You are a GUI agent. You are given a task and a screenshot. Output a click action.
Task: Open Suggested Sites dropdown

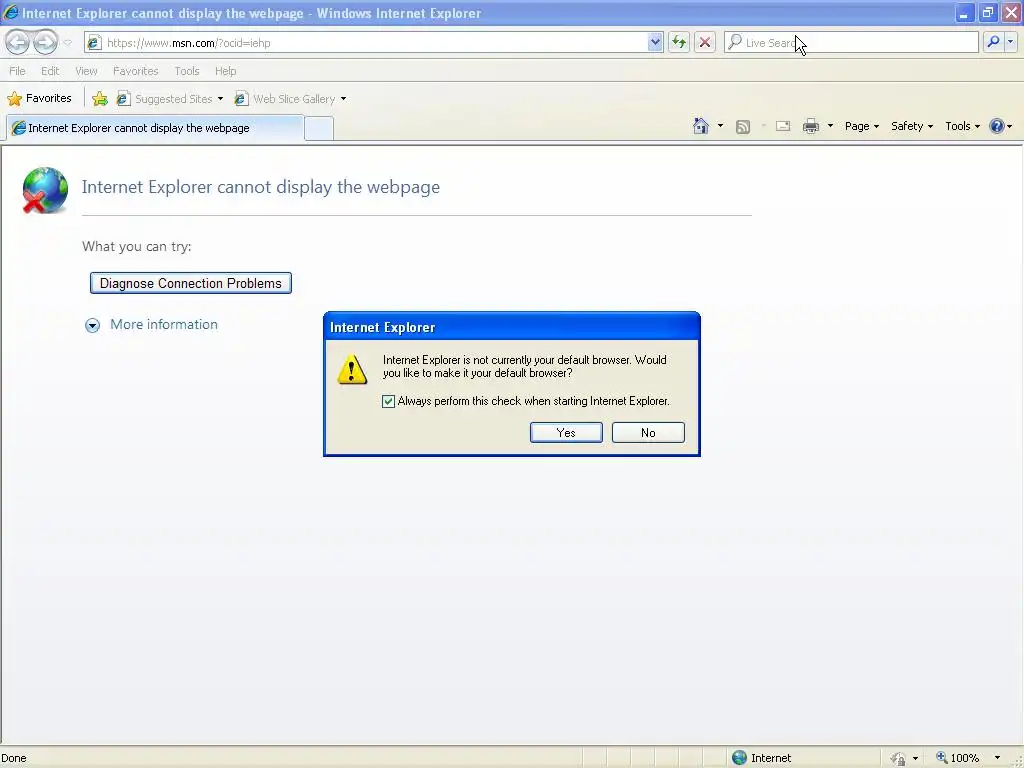click(x=220, y=99)
